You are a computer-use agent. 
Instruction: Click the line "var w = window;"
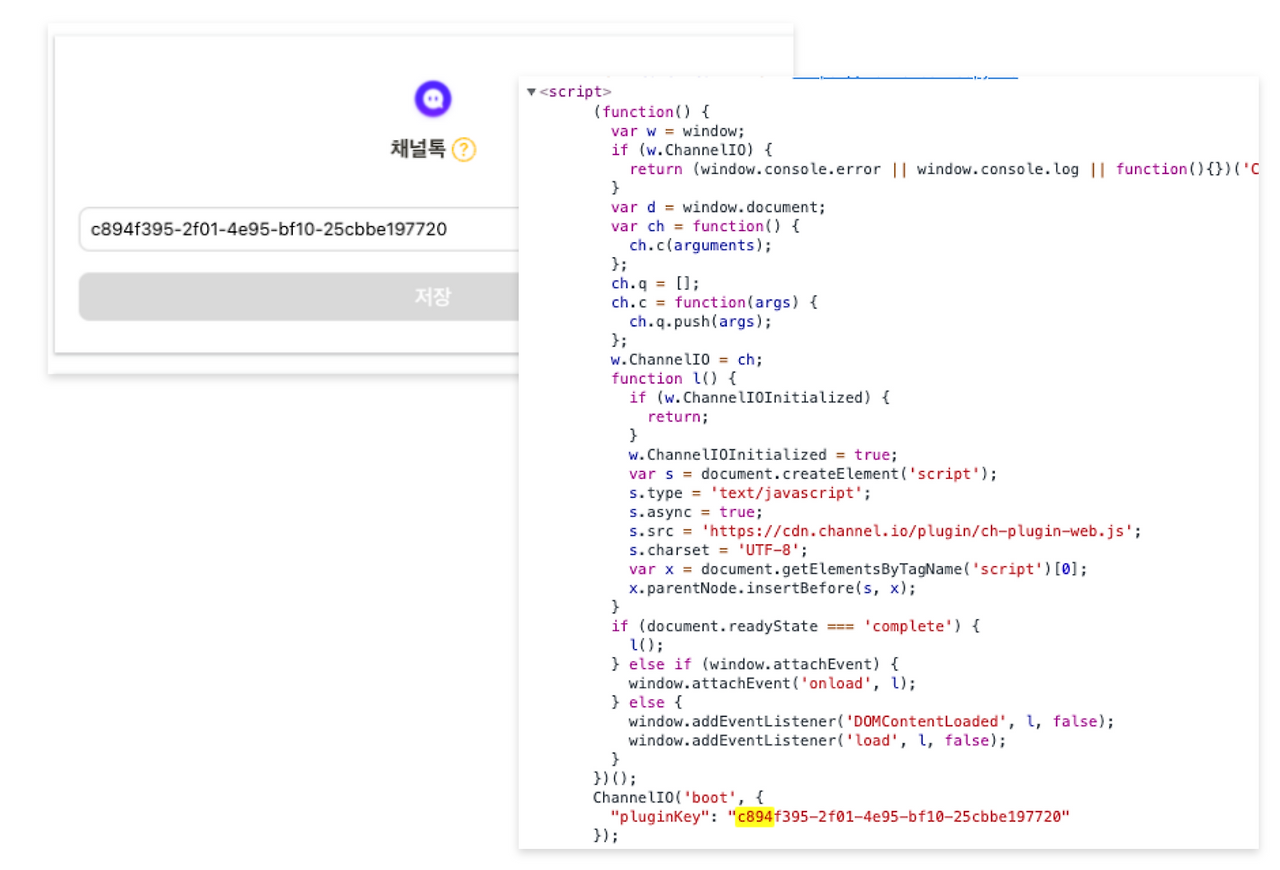(678, 131)
